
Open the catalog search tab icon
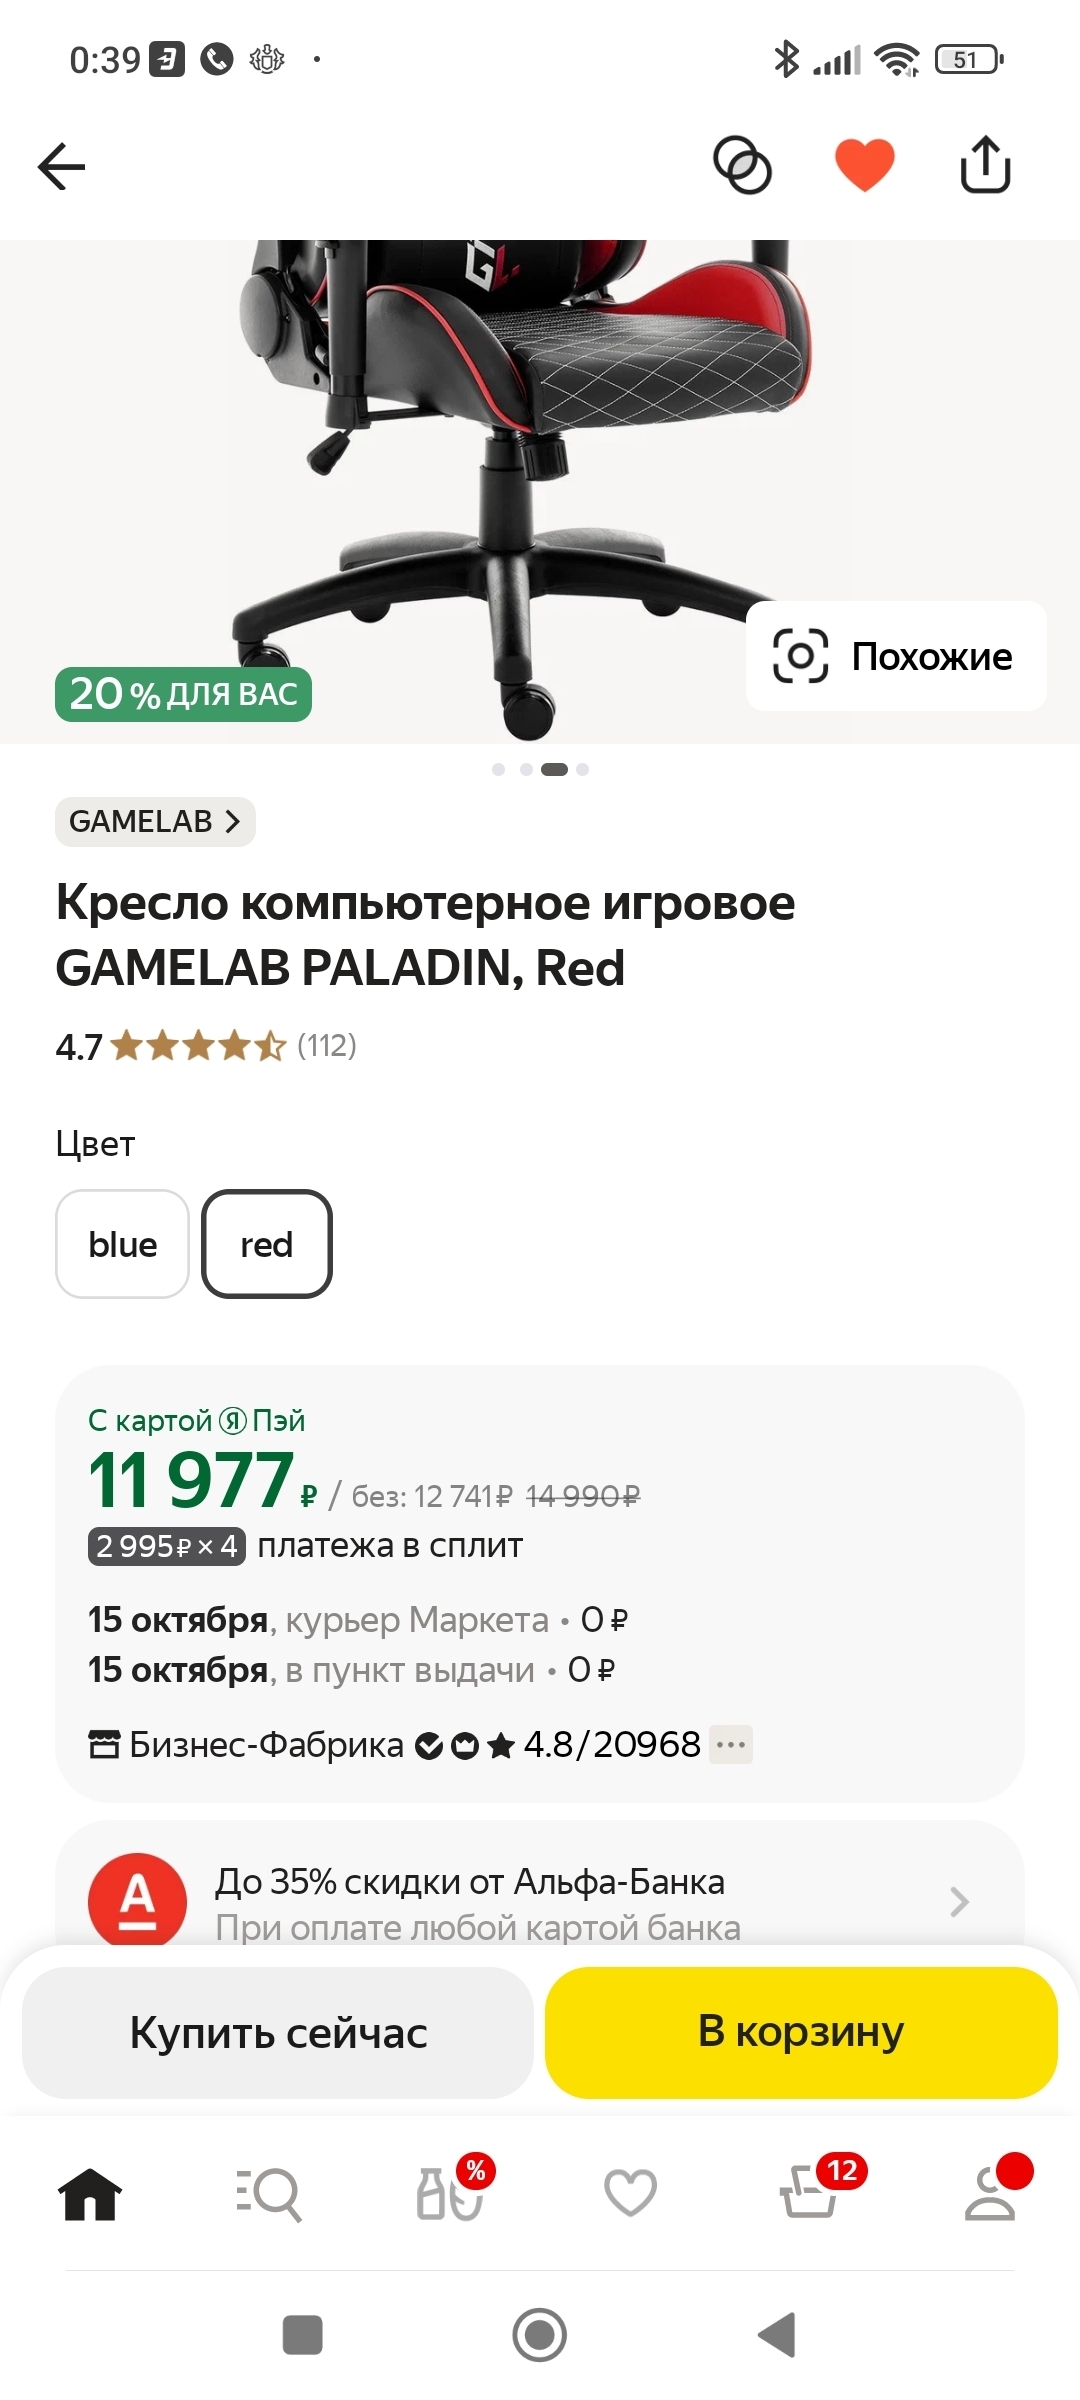(269, 2194)
